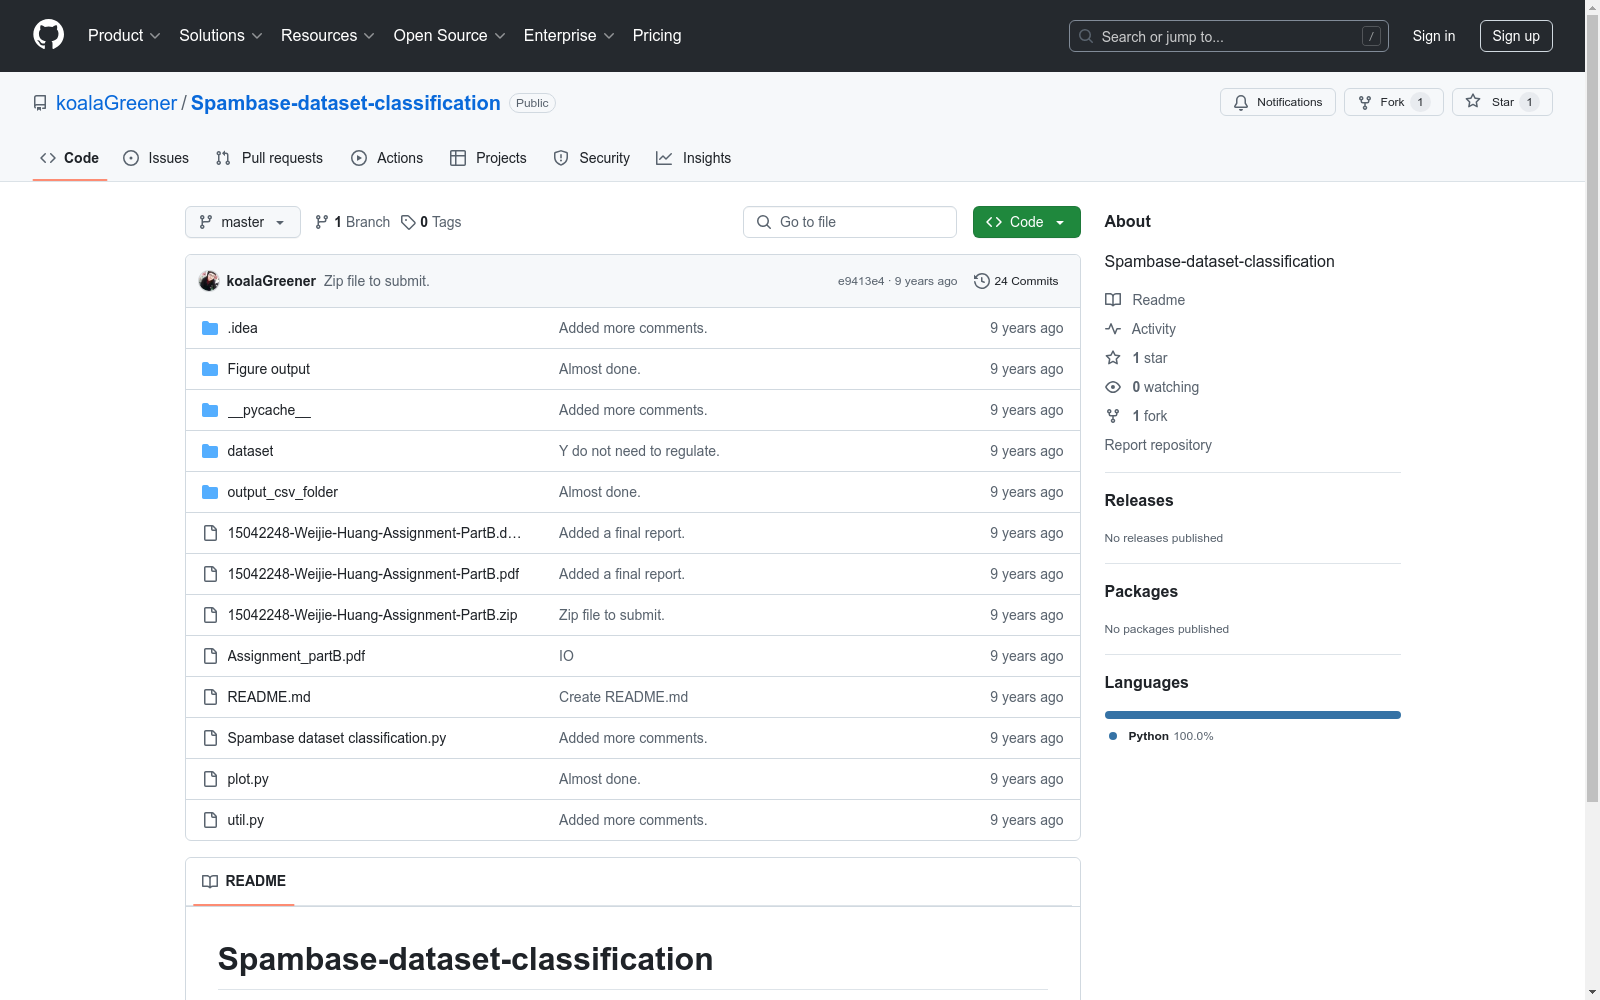Click the book icon in README header

point(210,881)
